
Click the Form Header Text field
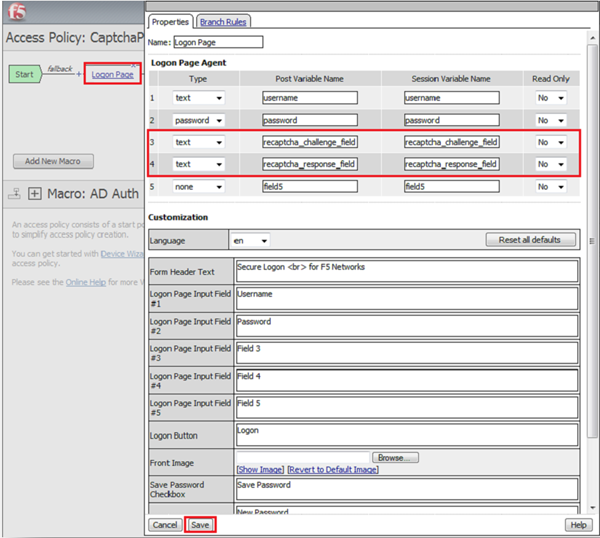[x=406, y=271]
